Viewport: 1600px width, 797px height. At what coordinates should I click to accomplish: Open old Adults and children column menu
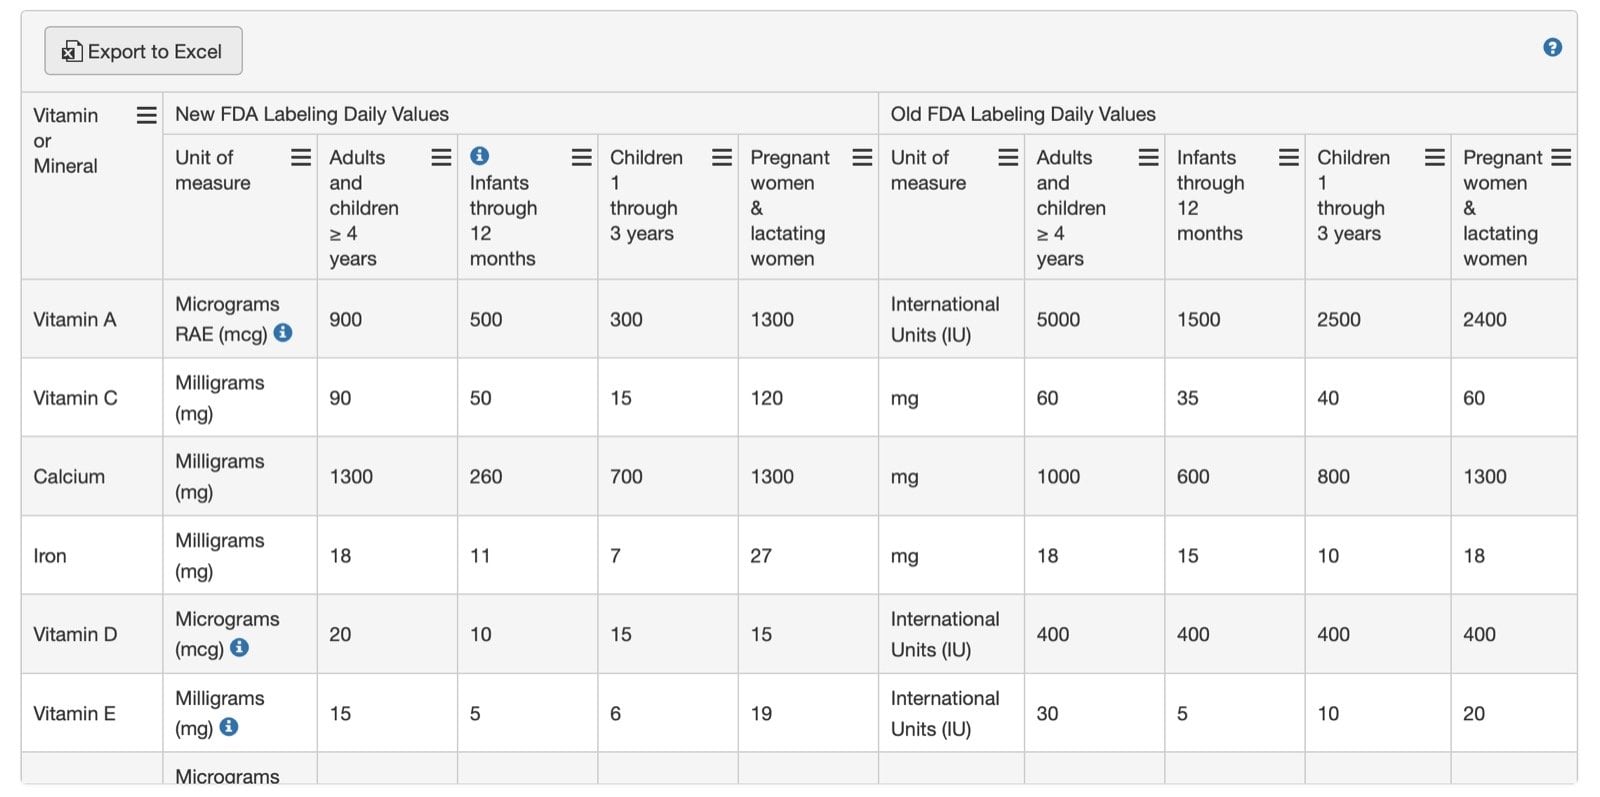click(1148, 157)
